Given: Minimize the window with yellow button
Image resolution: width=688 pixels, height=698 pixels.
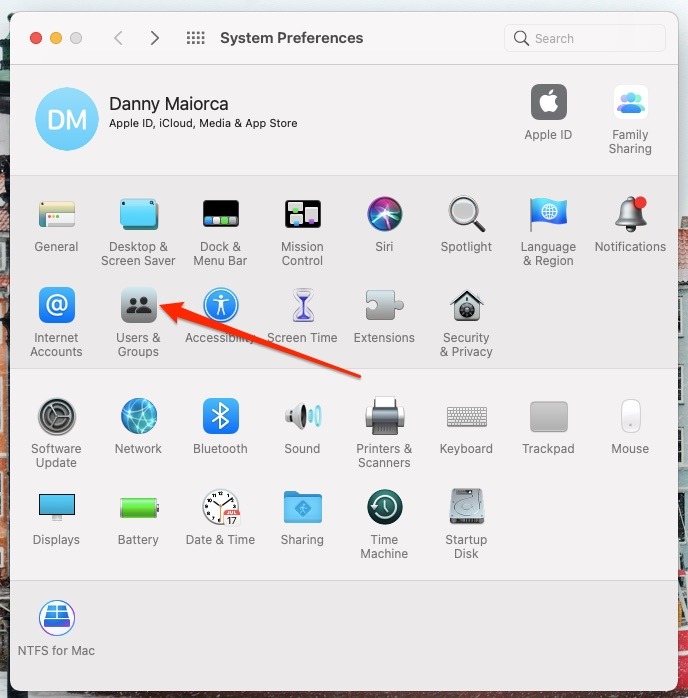Looking at the screenshot, I should [56, 38].
